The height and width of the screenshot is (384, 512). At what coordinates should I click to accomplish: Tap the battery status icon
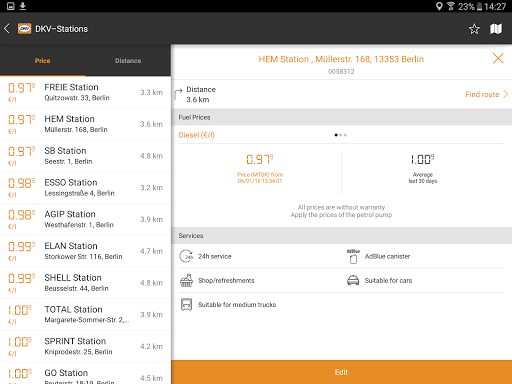click(479, 6)
